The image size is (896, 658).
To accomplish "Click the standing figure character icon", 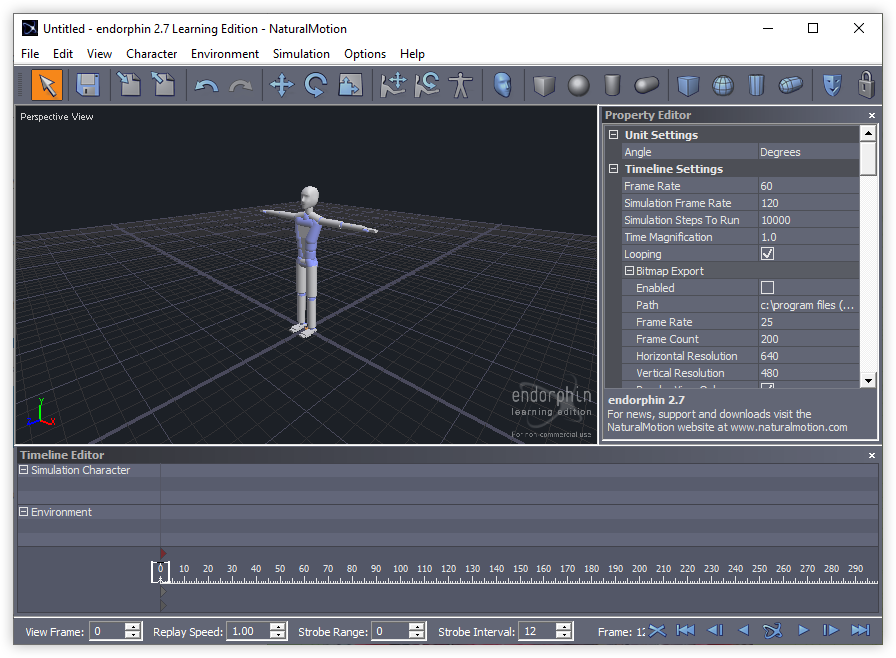I will [461, 85].
